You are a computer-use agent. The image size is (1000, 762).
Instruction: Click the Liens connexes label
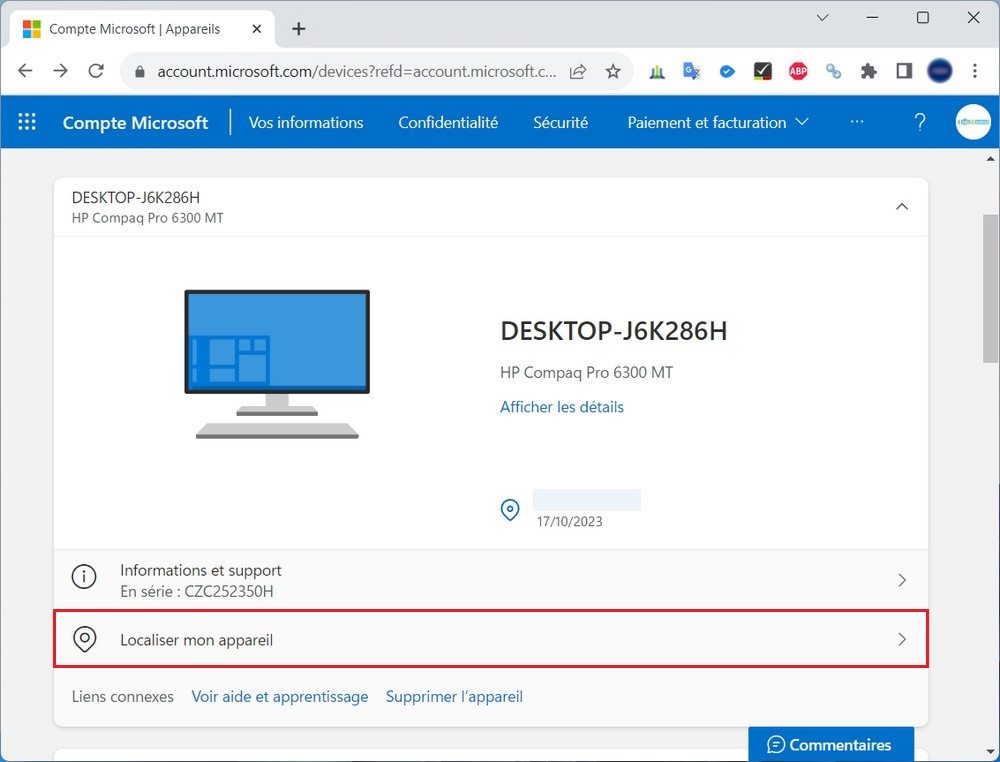[122, 696]
